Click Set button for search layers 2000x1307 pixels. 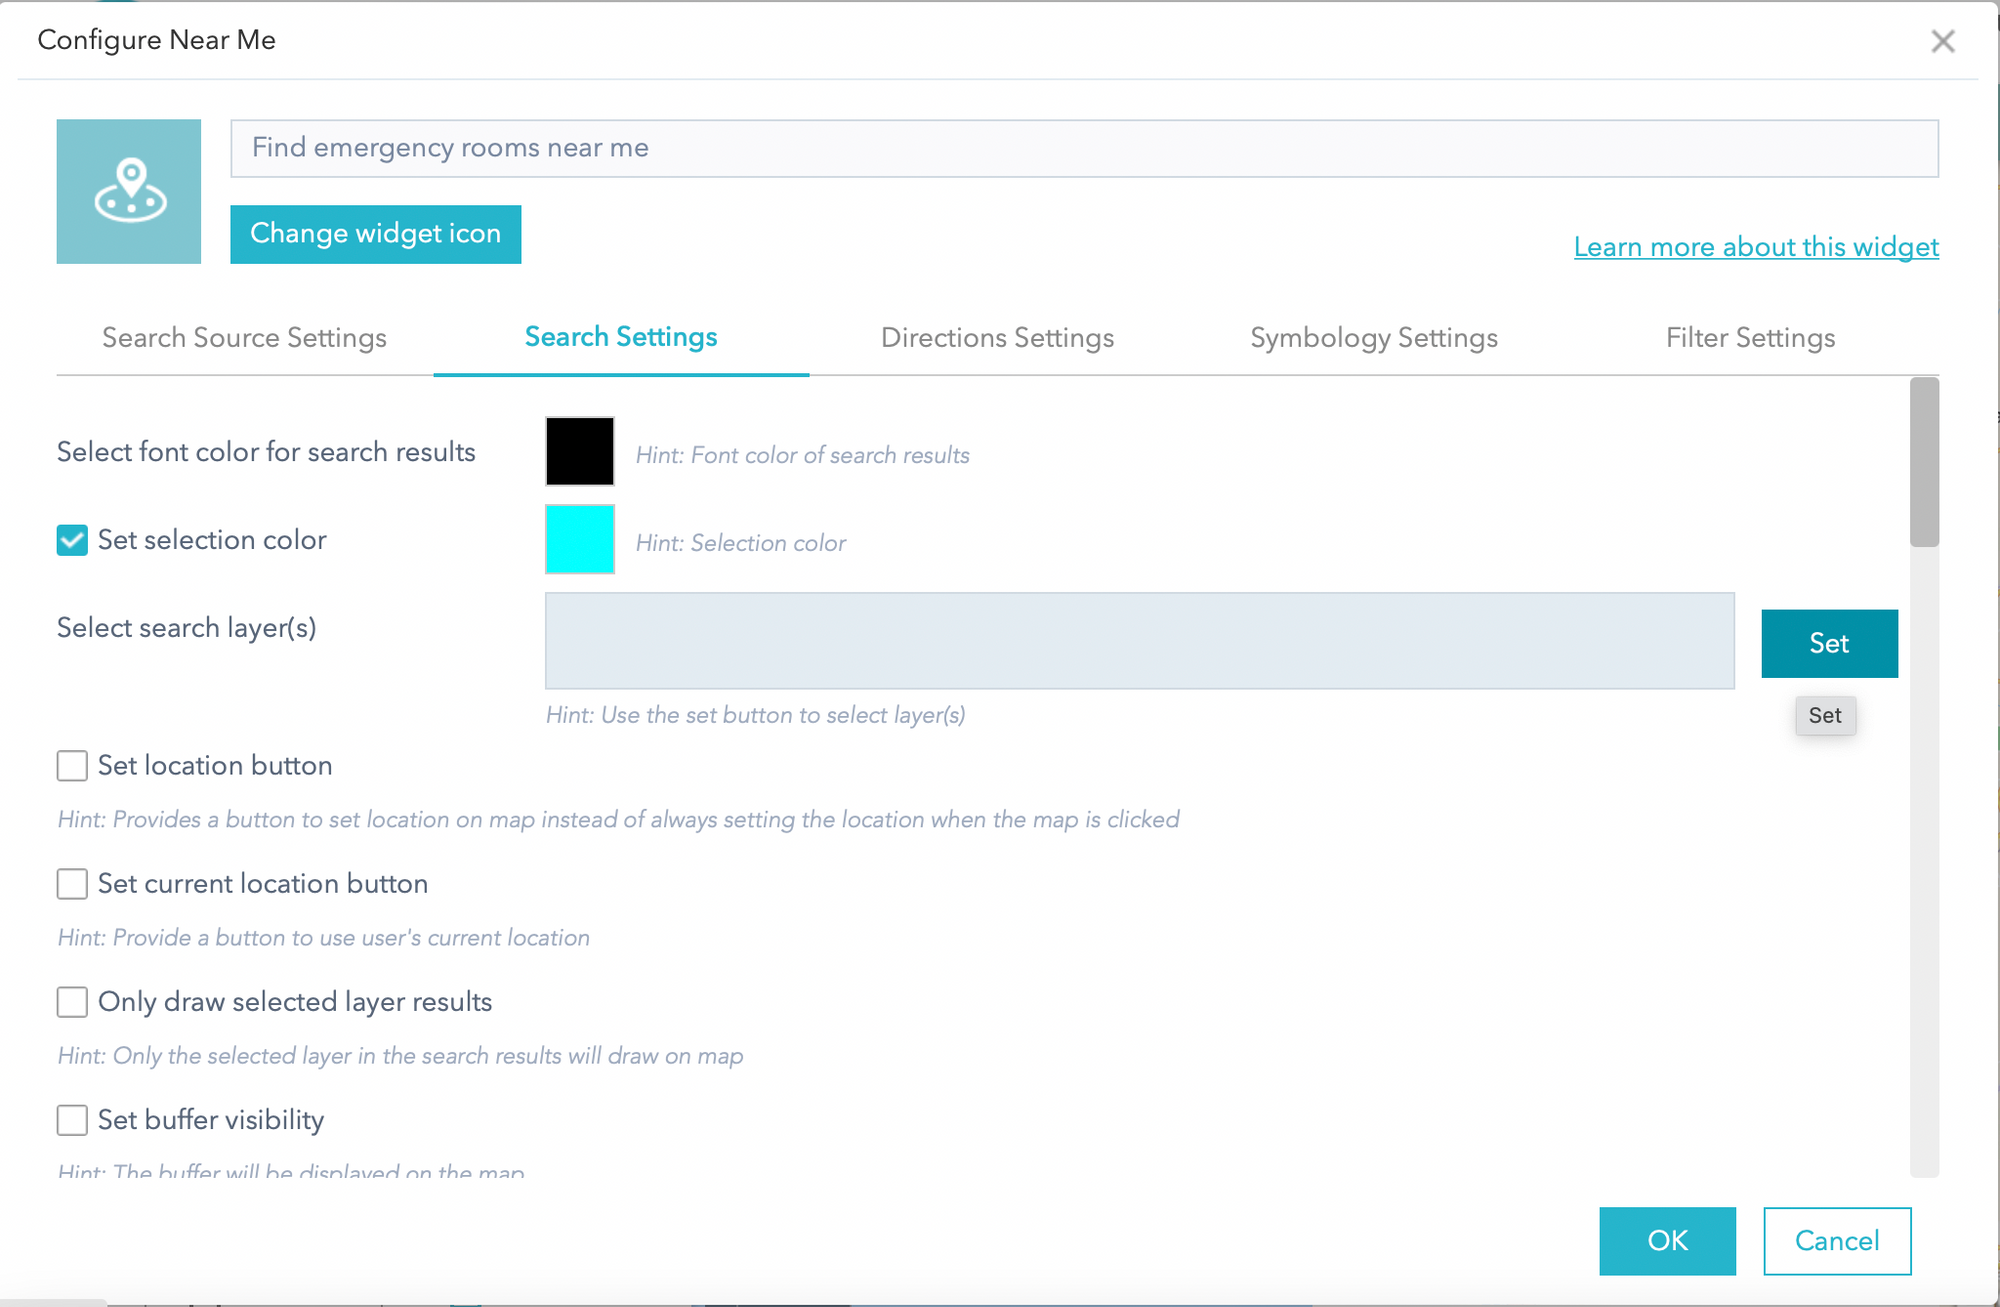pyautogui.click(x=1828, y=642)
